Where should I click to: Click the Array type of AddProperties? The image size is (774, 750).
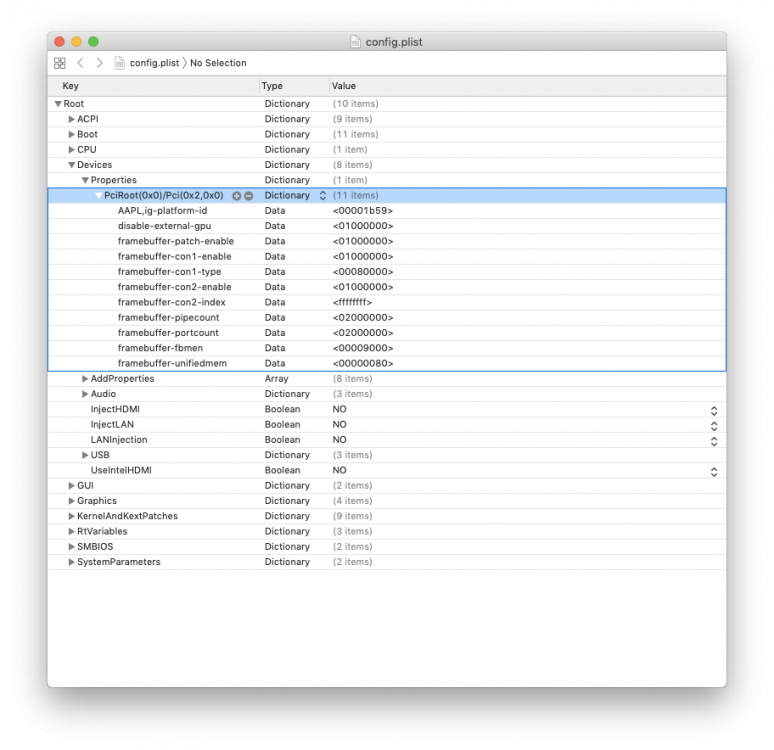pos(276,379)
